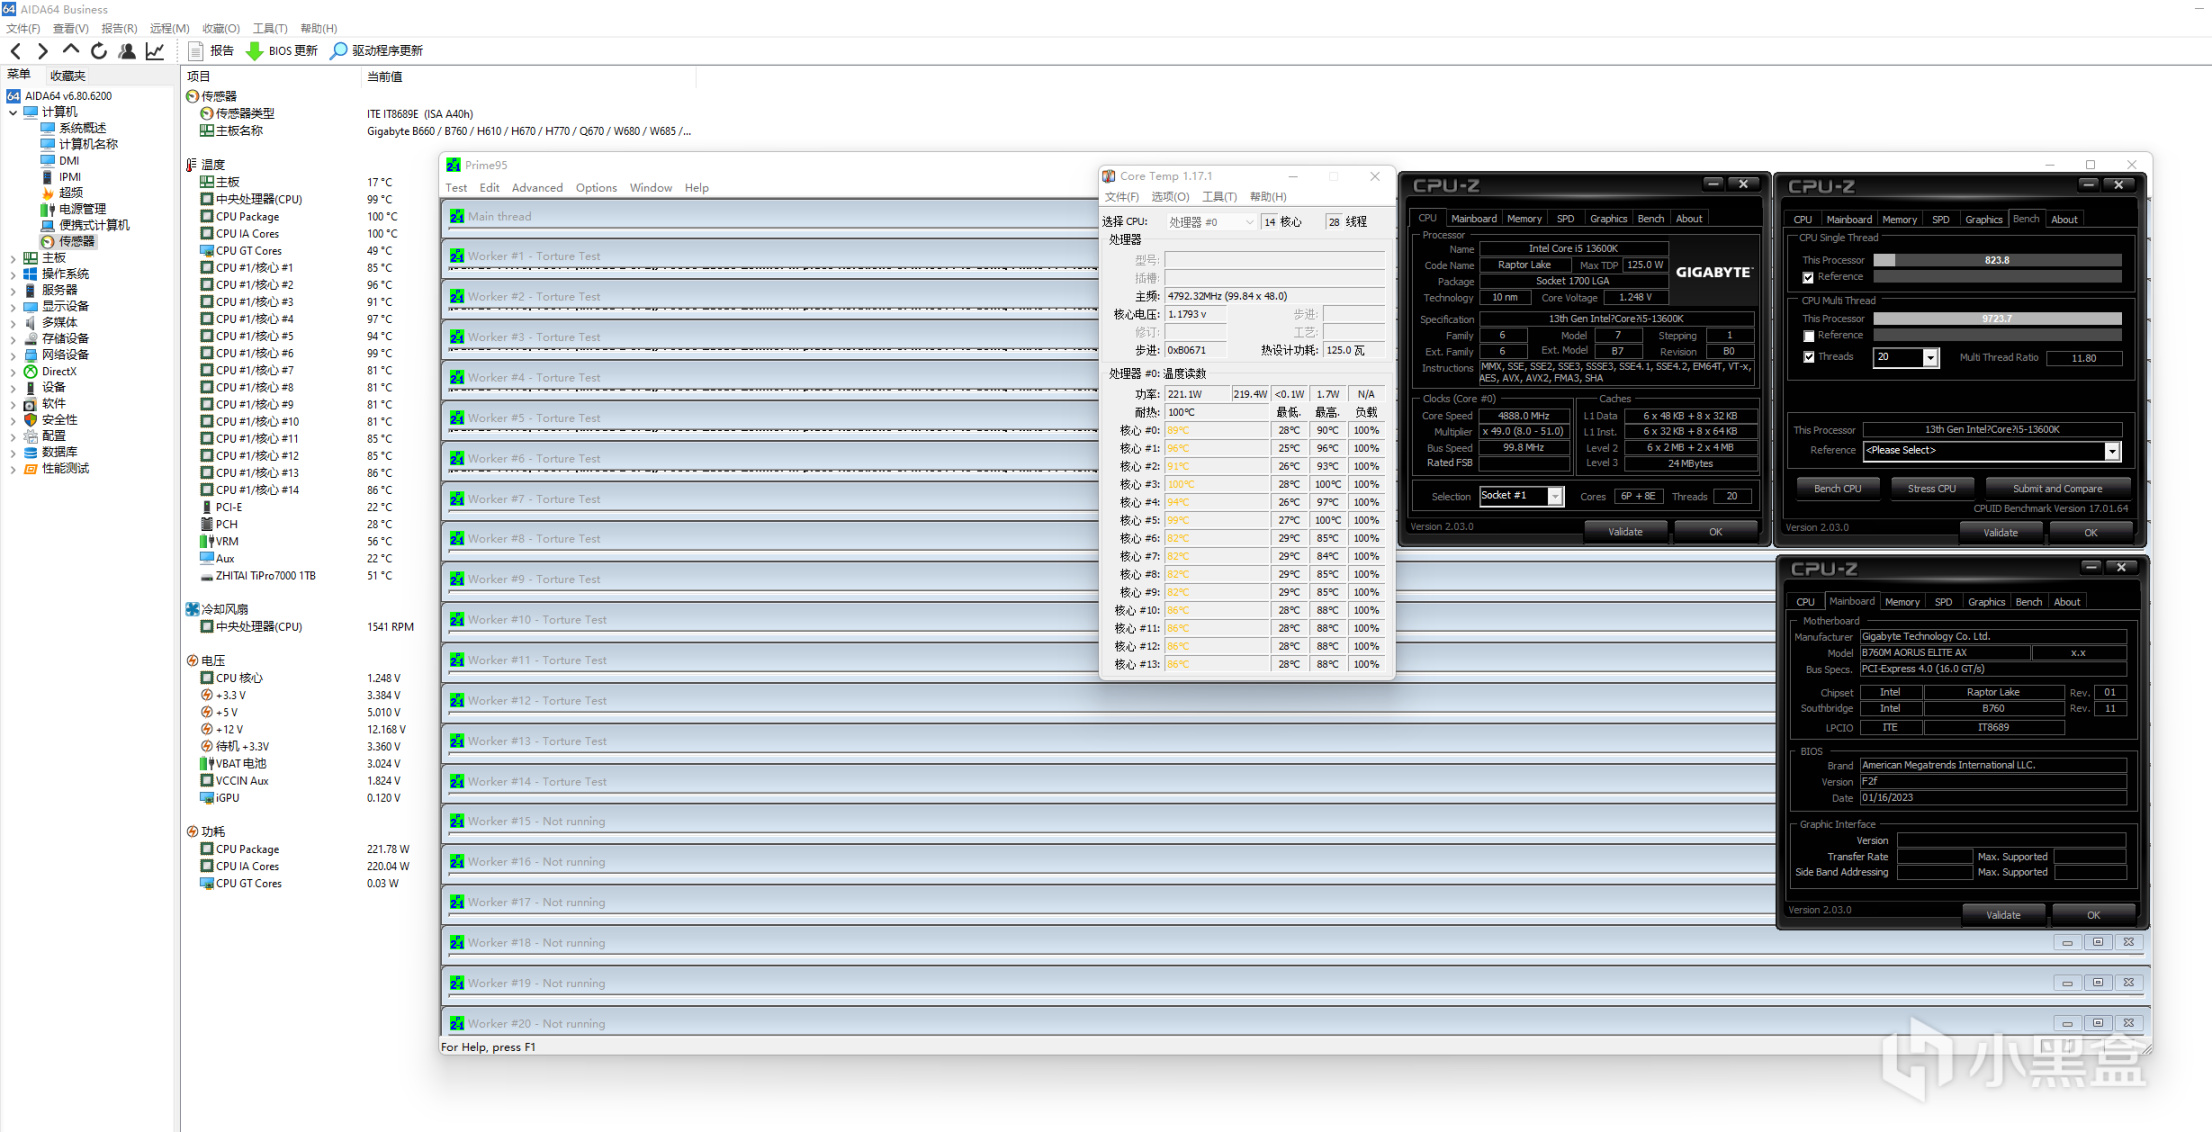Click the green BIOS 更新 download icon
This screenshot has height=1132, width=2212.
coord(255,51)
